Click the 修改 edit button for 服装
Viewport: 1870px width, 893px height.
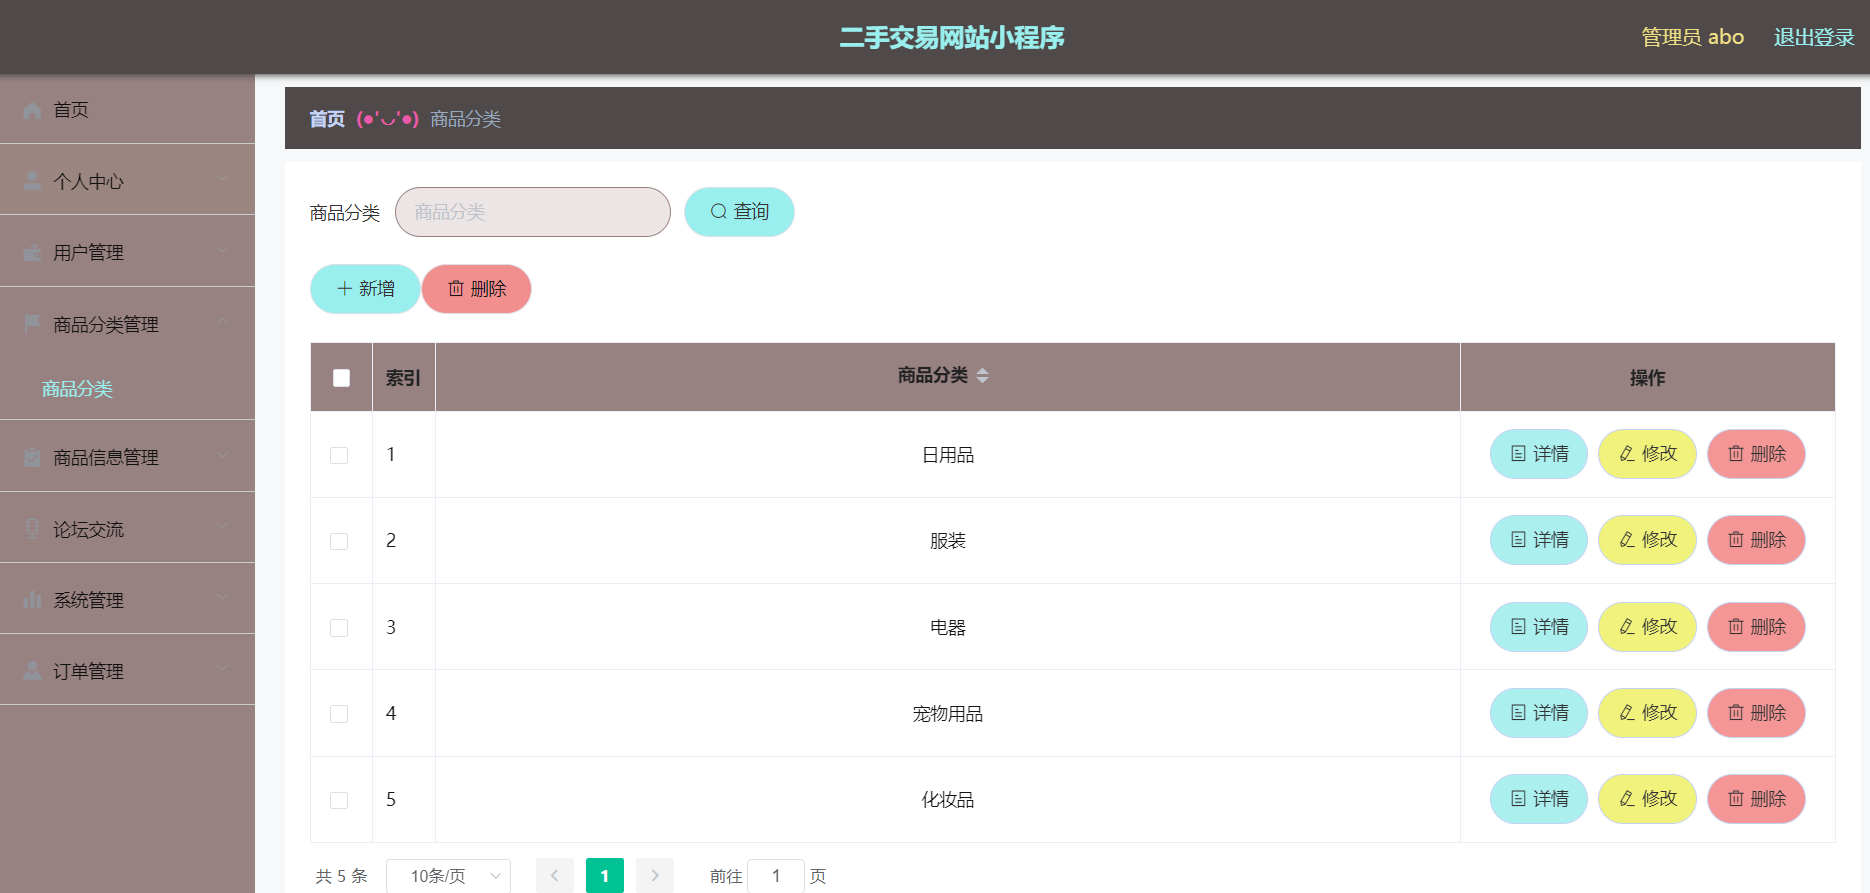tap(1646, 540)
